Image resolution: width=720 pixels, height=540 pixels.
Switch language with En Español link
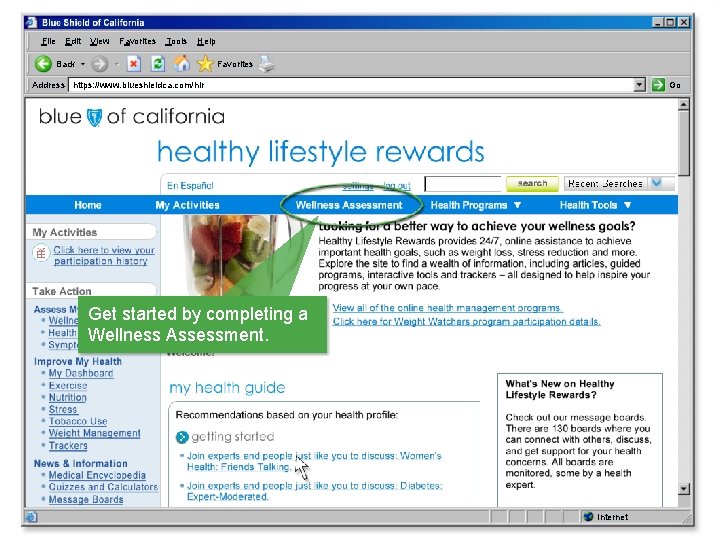point(190,186)
